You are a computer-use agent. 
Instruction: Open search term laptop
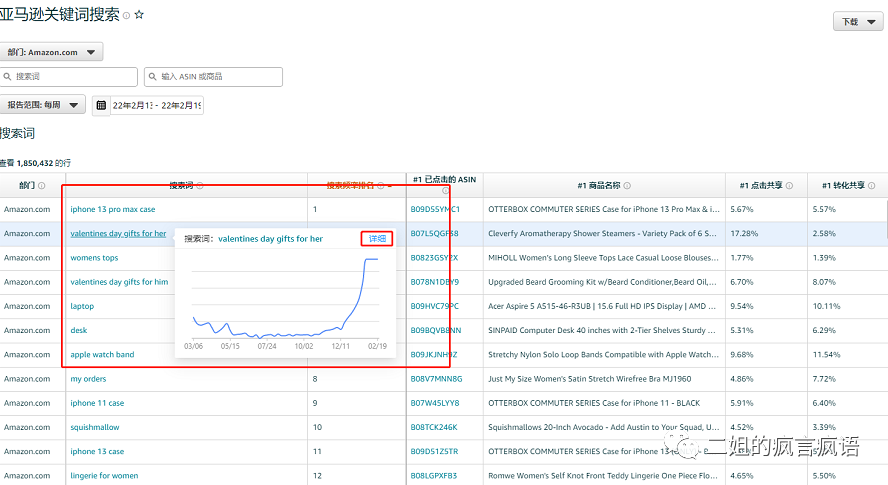82,306
